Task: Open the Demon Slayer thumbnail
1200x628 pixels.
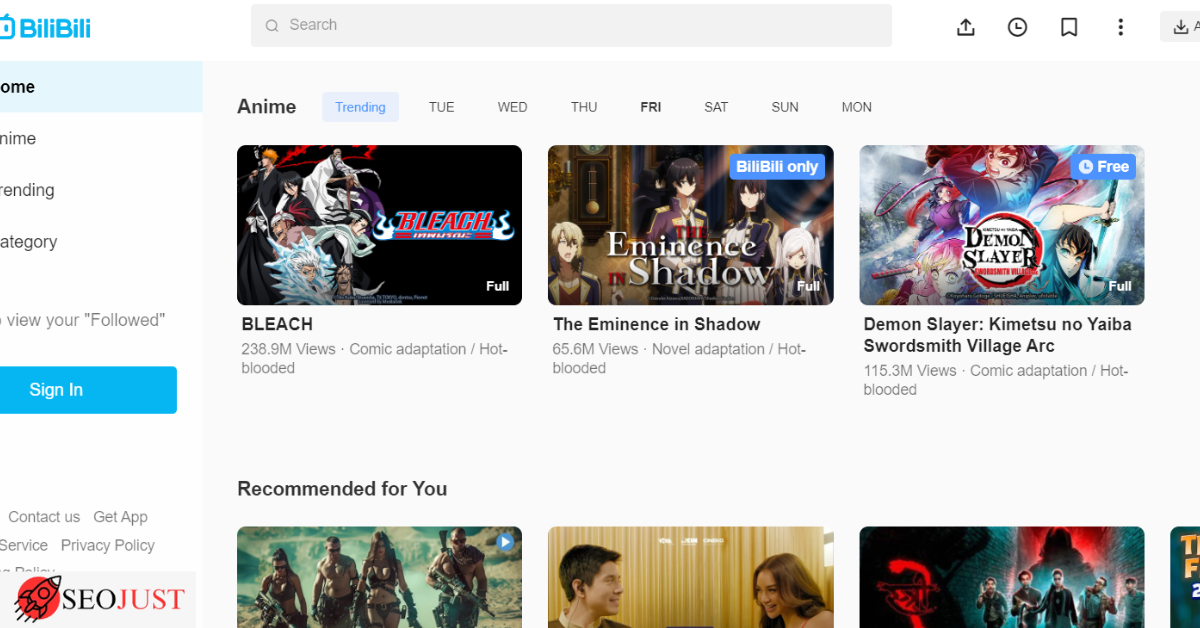Action: 1002,225
